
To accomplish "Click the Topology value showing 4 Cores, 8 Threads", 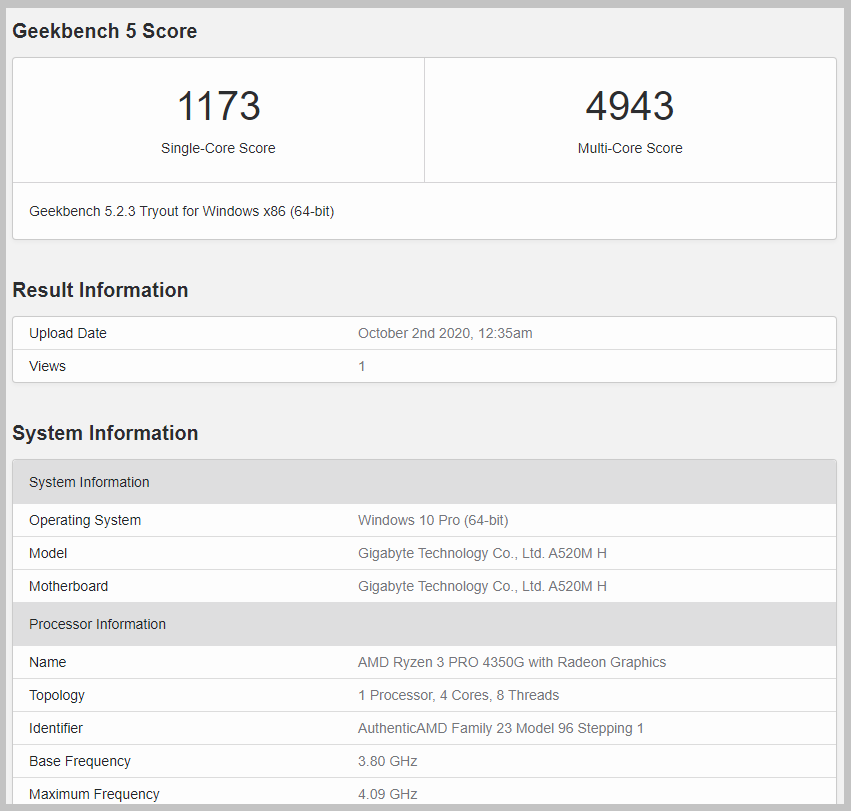I will point(458,695).
